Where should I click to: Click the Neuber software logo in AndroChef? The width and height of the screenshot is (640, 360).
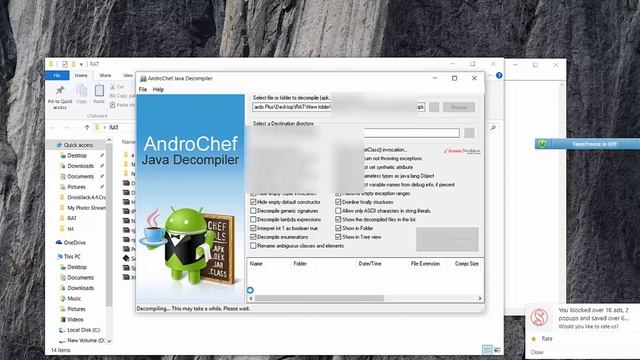coord(462,151)
